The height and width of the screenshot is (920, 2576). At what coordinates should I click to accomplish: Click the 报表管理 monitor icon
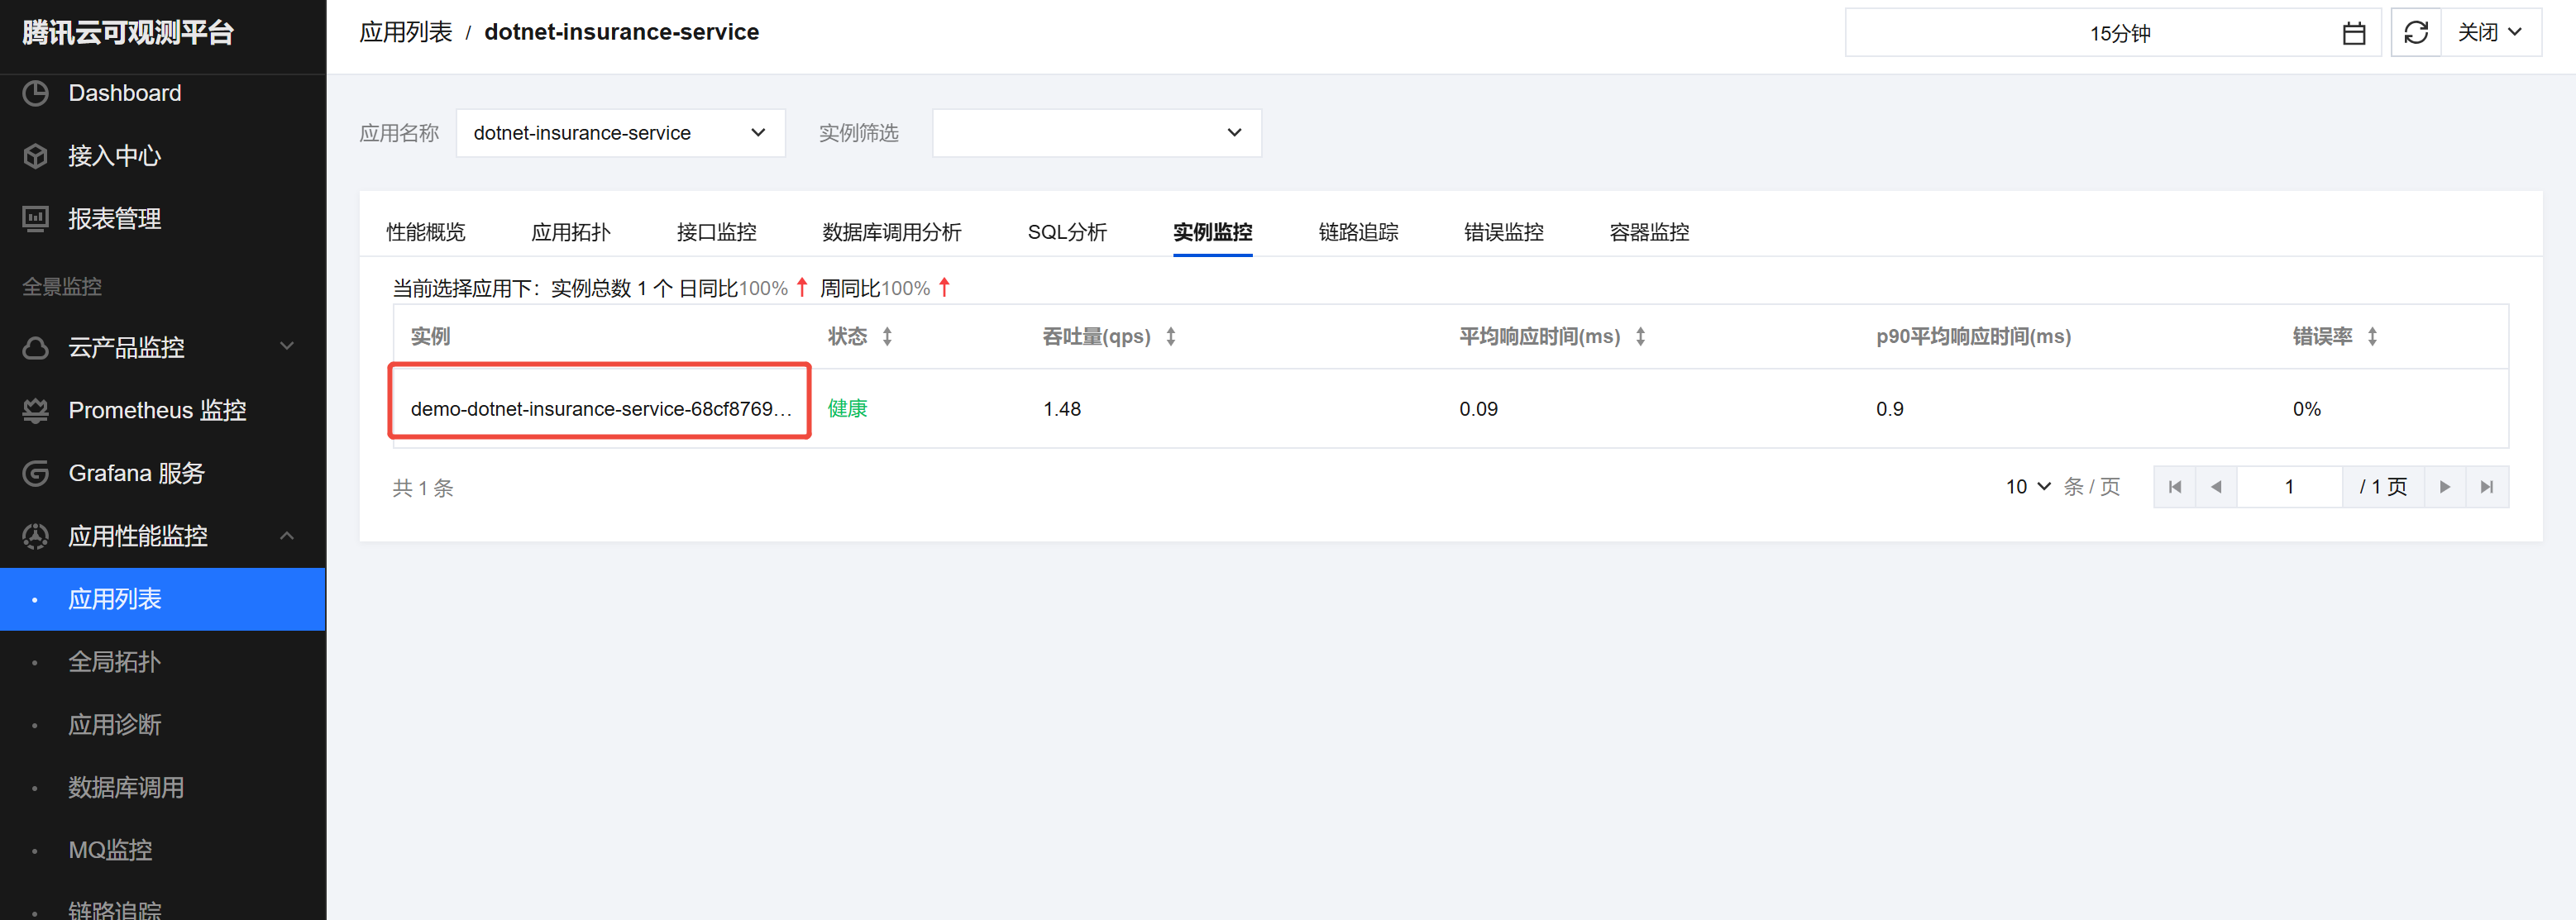[36, 218]
